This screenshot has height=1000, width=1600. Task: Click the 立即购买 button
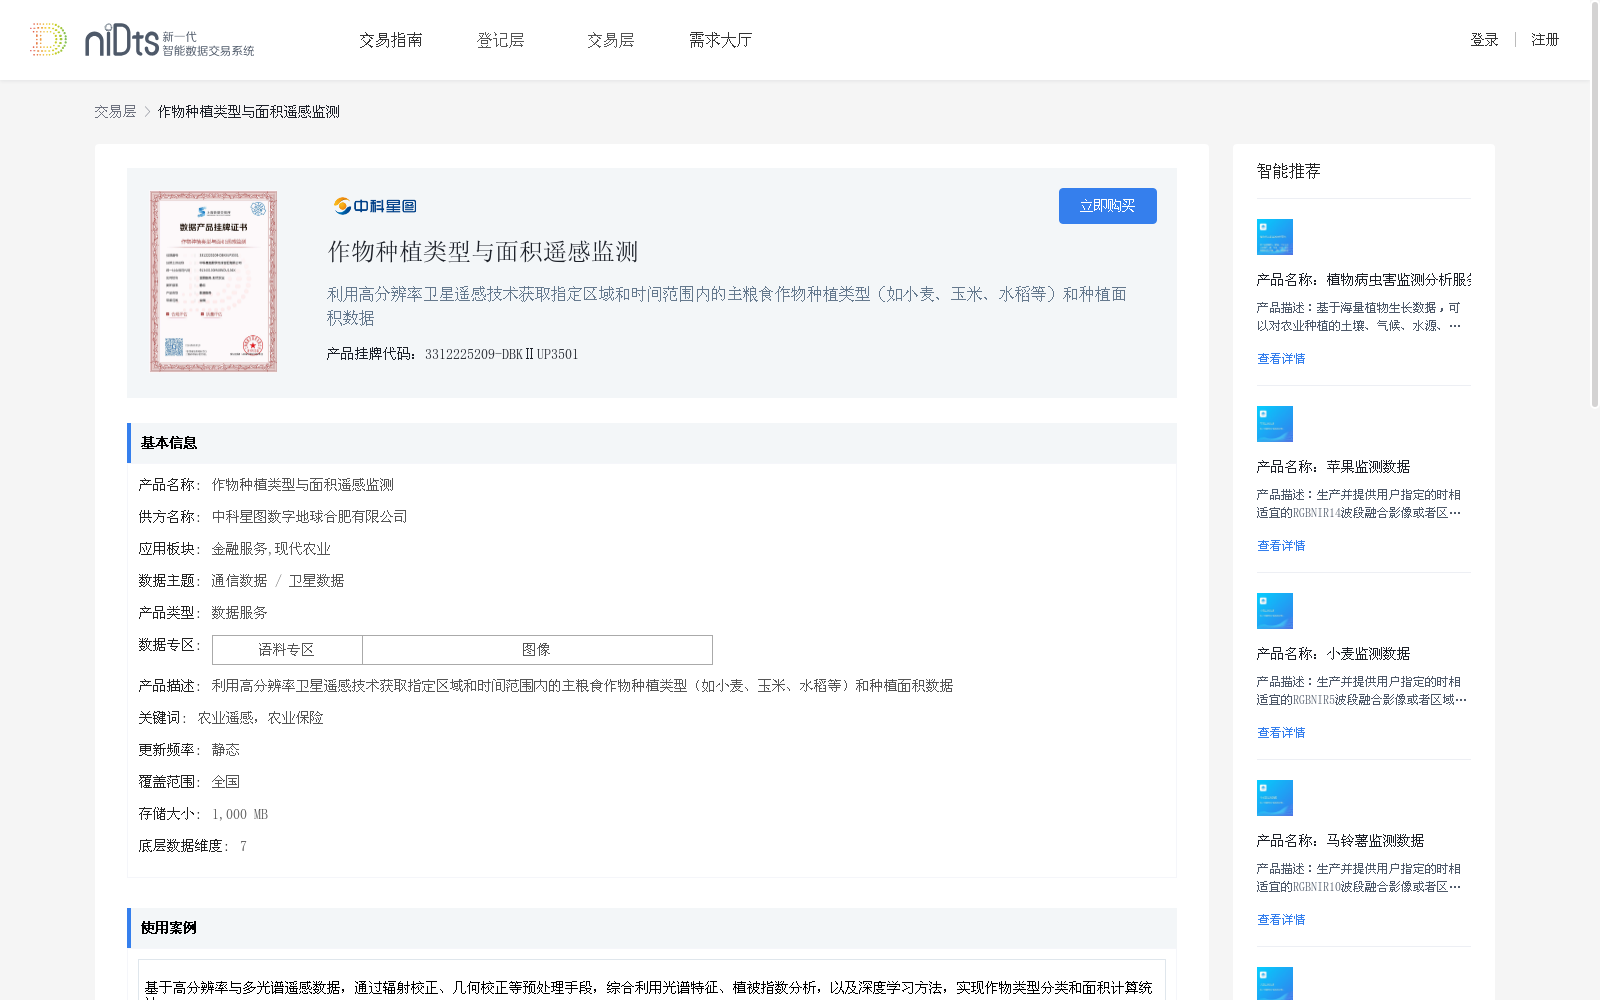[x=1107, y=206]
